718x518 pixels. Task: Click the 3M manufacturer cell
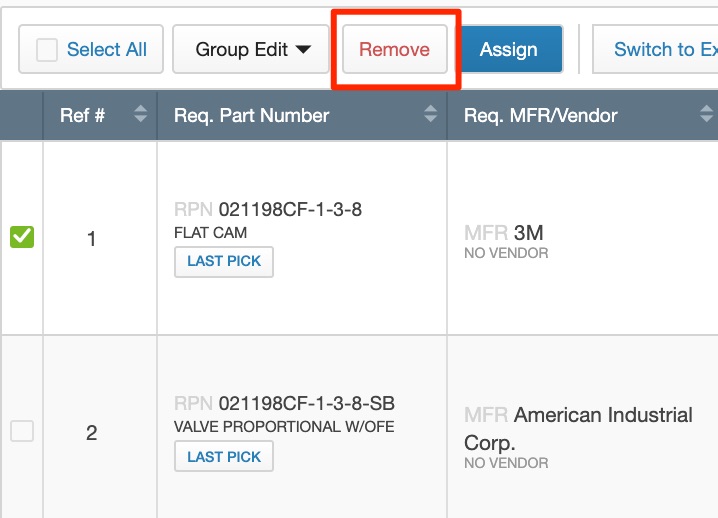coord(528,233)
